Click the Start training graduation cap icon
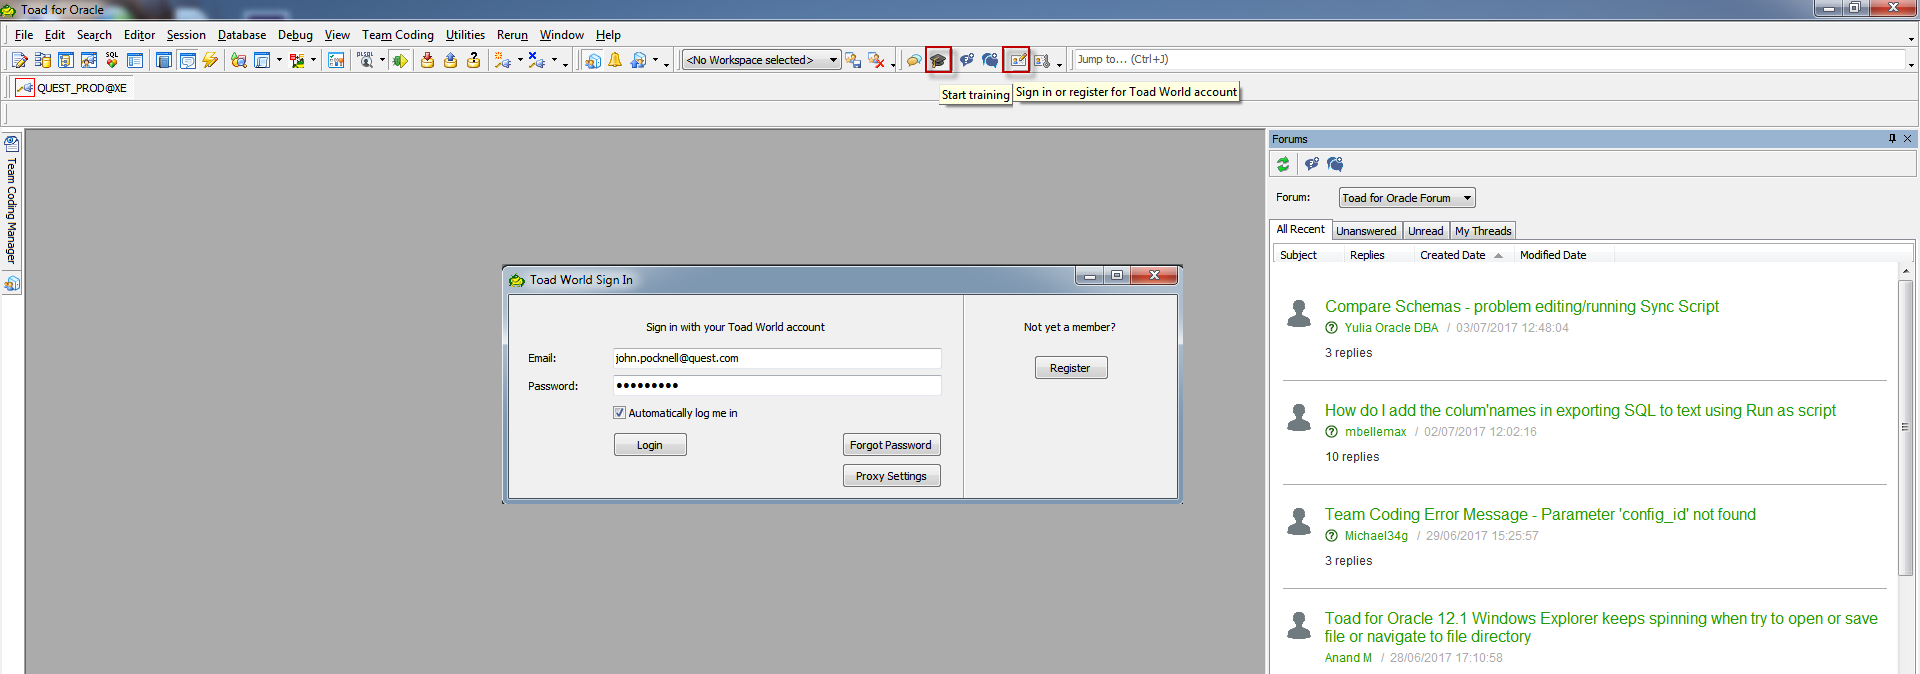Screen dimensions: 1920x674 pyautogui.click(x=938, y=60)
